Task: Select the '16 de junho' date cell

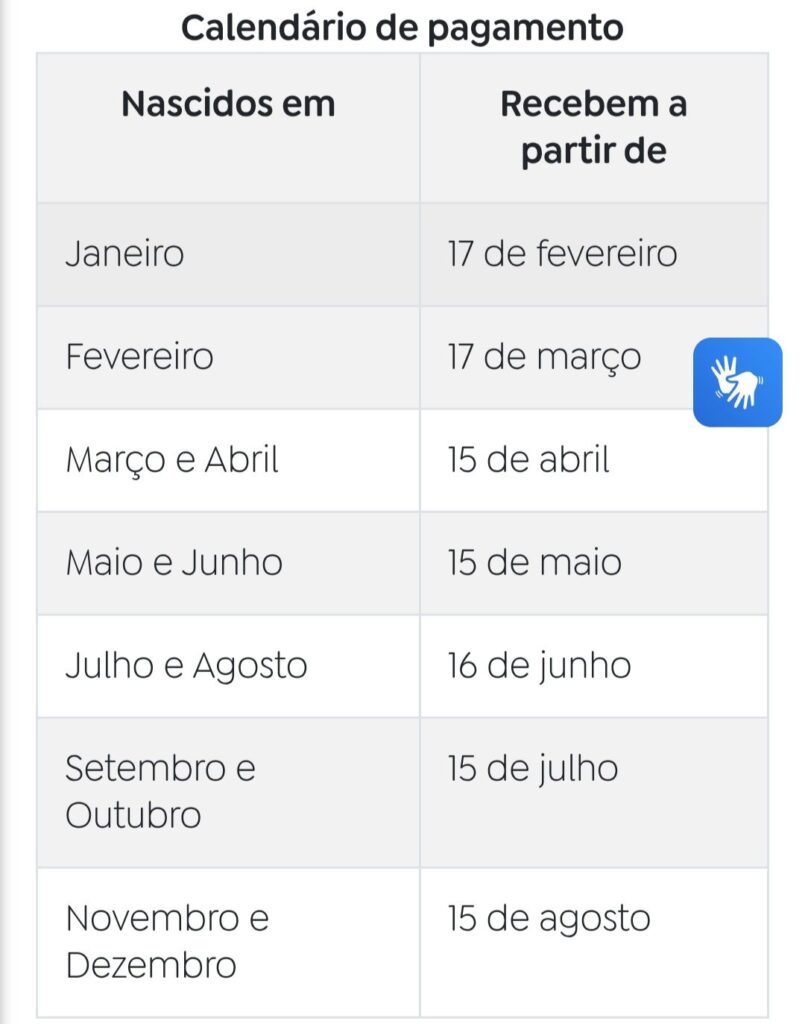Action: pyautogui.click(x=593, y=666)
